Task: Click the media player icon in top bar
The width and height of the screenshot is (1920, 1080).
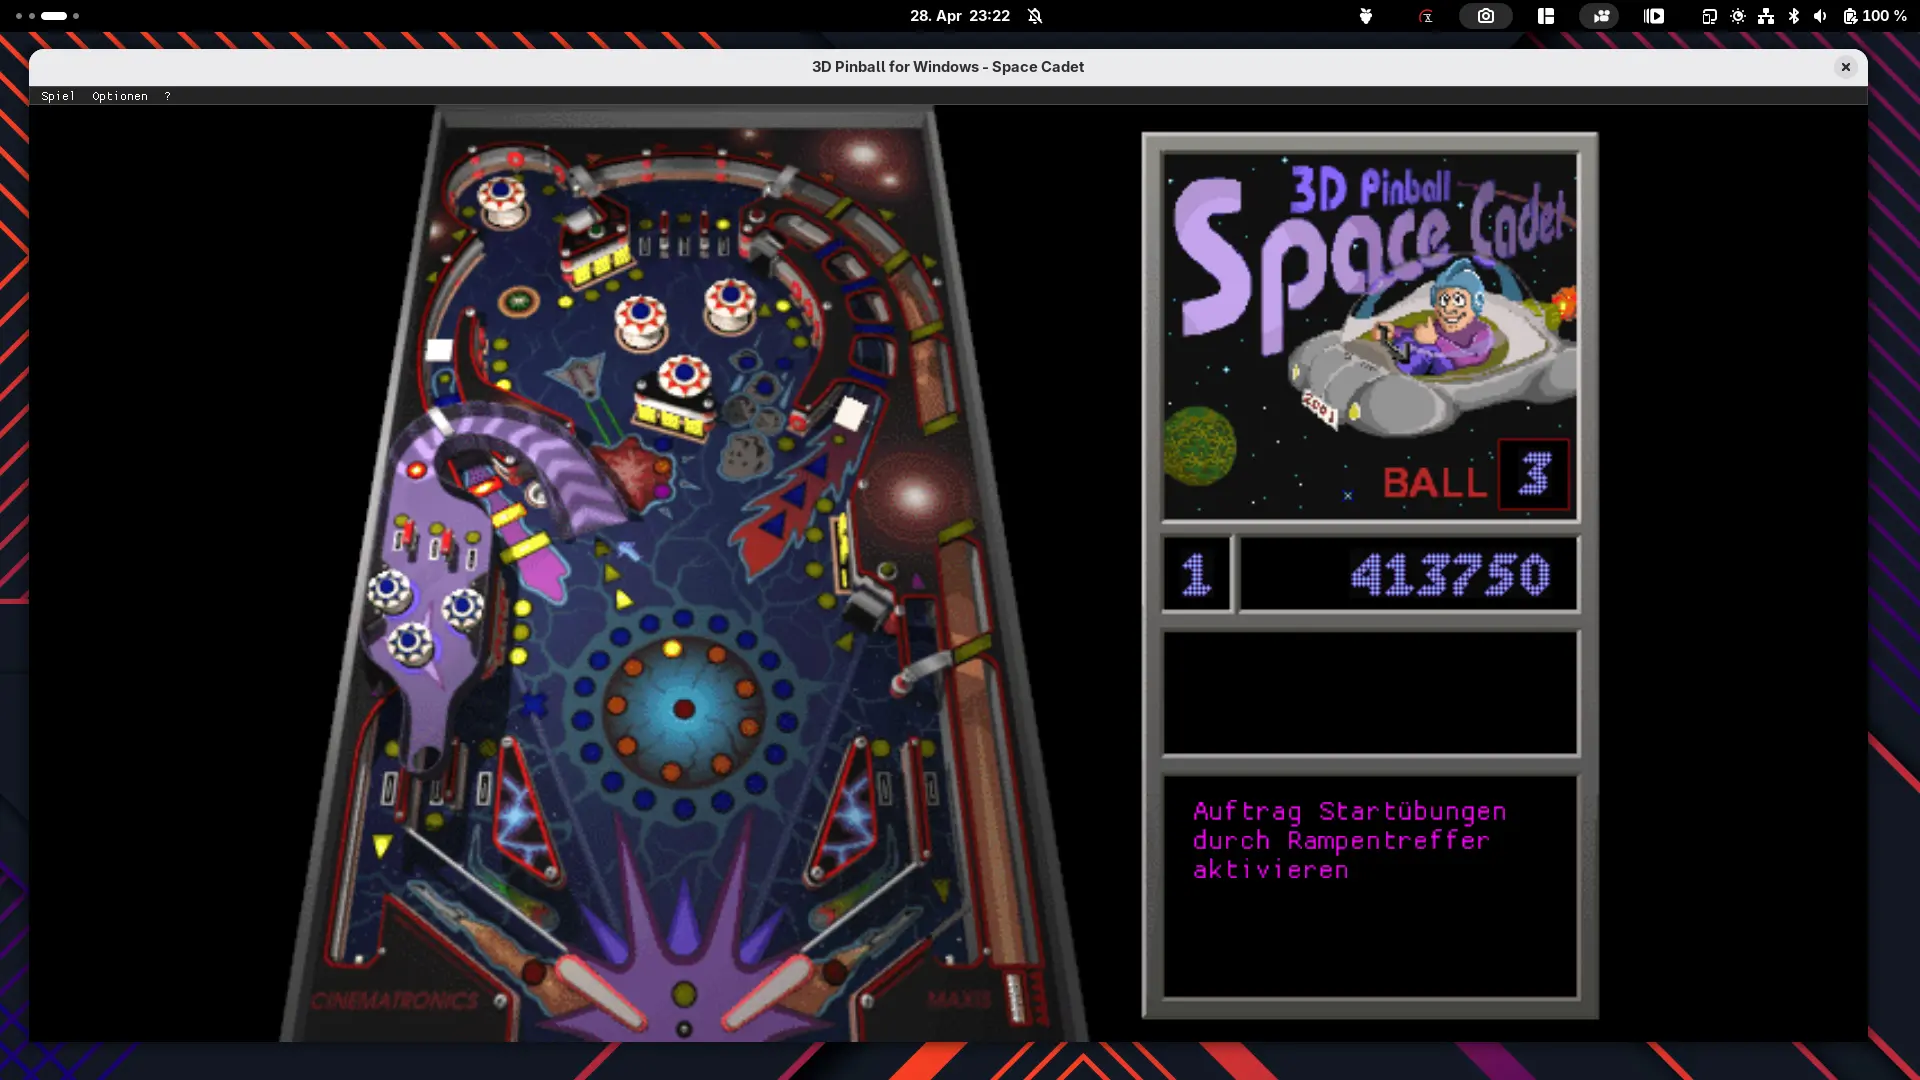Action: point(1654,16)
